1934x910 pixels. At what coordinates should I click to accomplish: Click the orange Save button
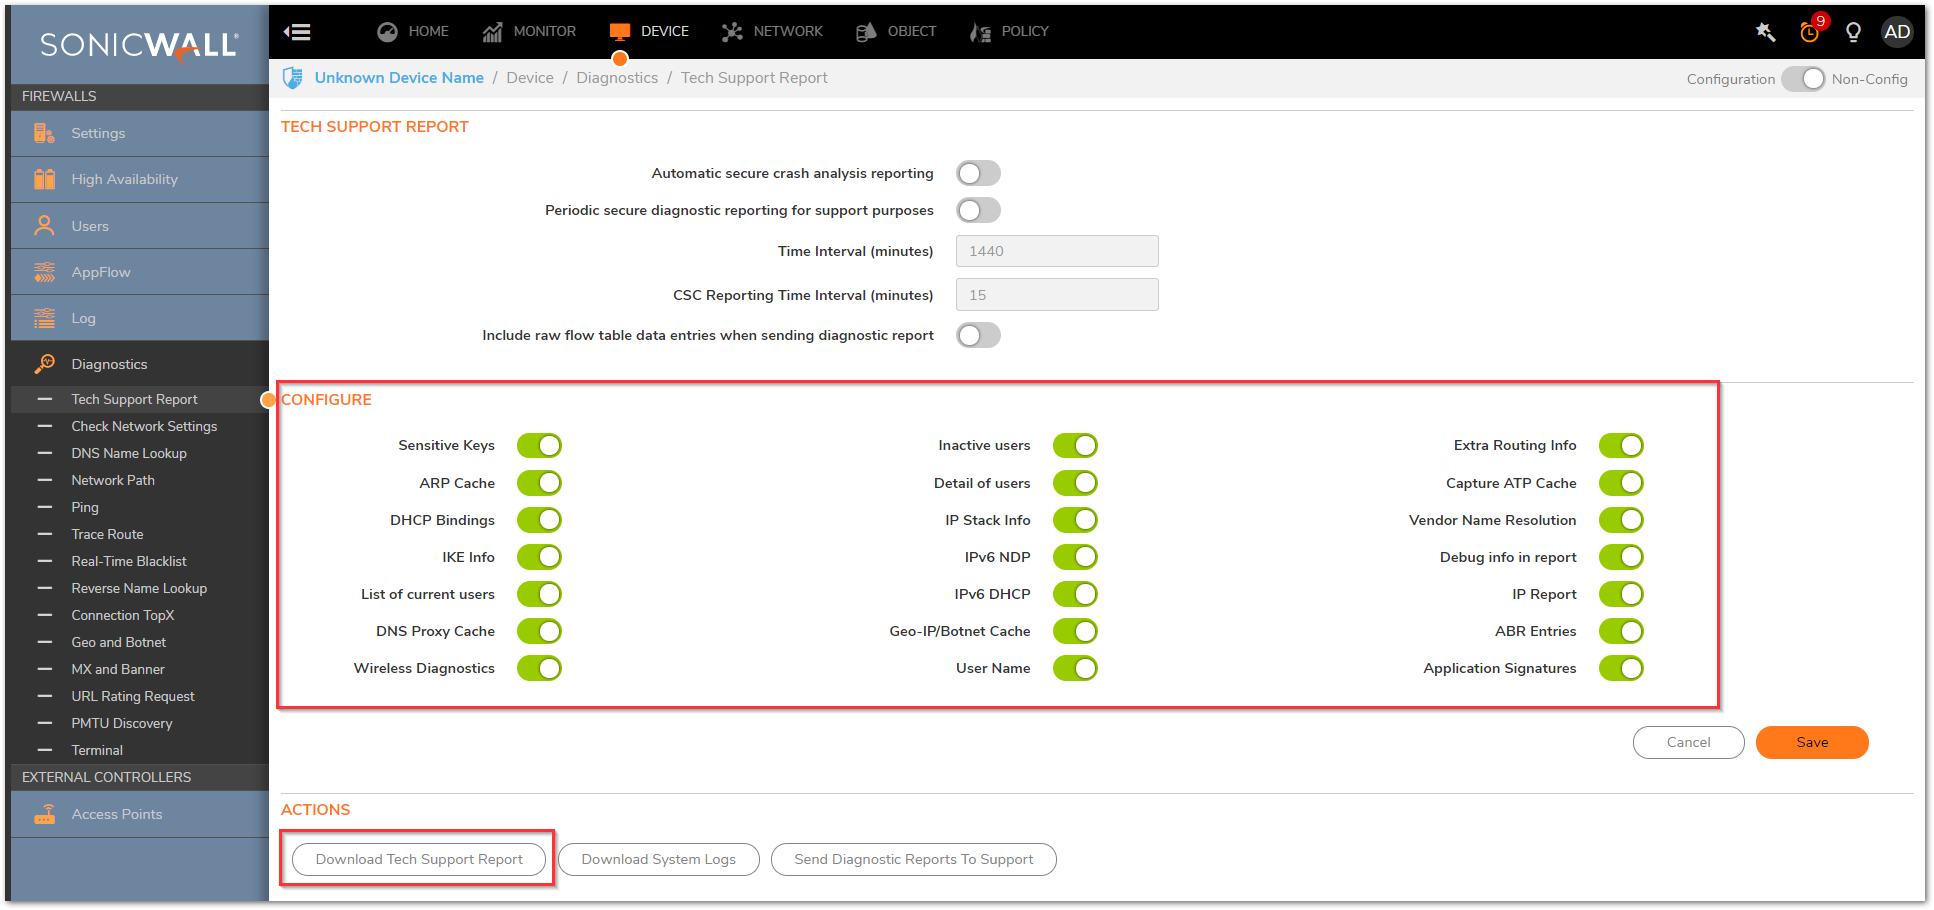pyautogui.click(x=1812, y=742)
